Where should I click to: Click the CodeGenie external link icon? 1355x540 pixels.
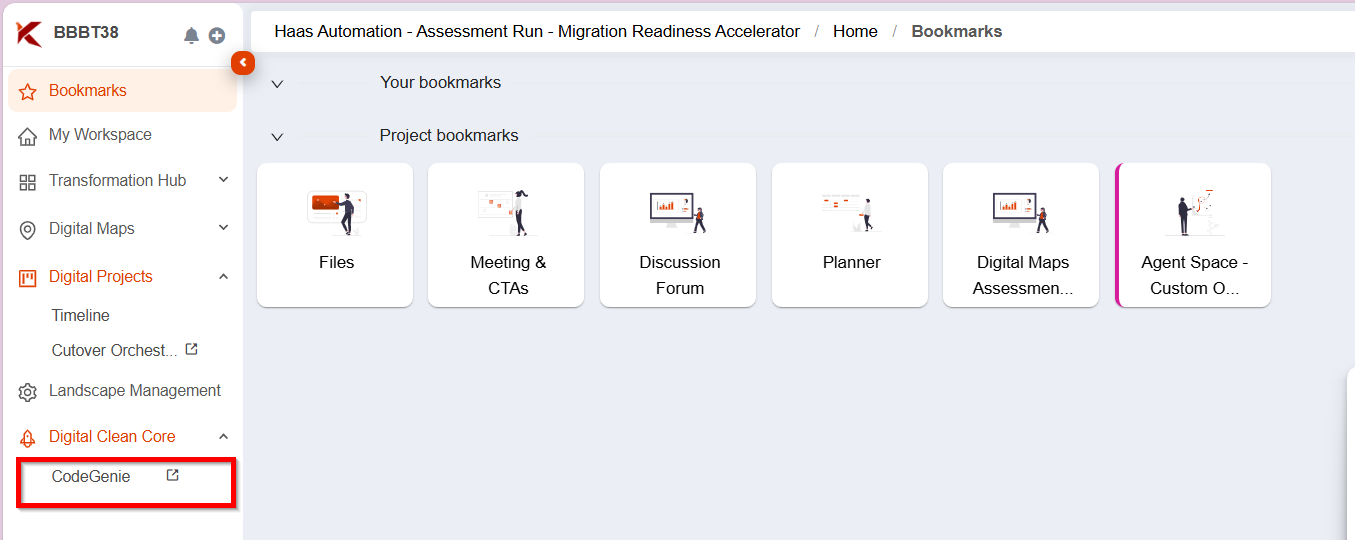[x=172, y=476]
